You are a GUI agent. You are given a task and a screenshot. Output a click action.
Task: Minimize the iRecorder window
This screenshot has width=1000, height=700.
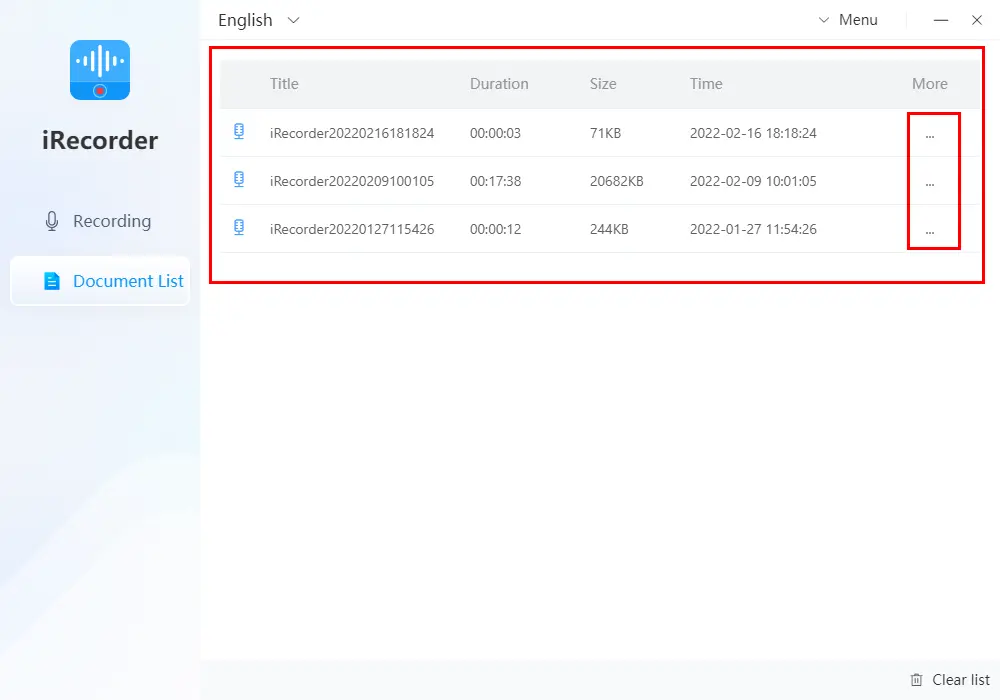pyautogui.click(x=941, y=20)
